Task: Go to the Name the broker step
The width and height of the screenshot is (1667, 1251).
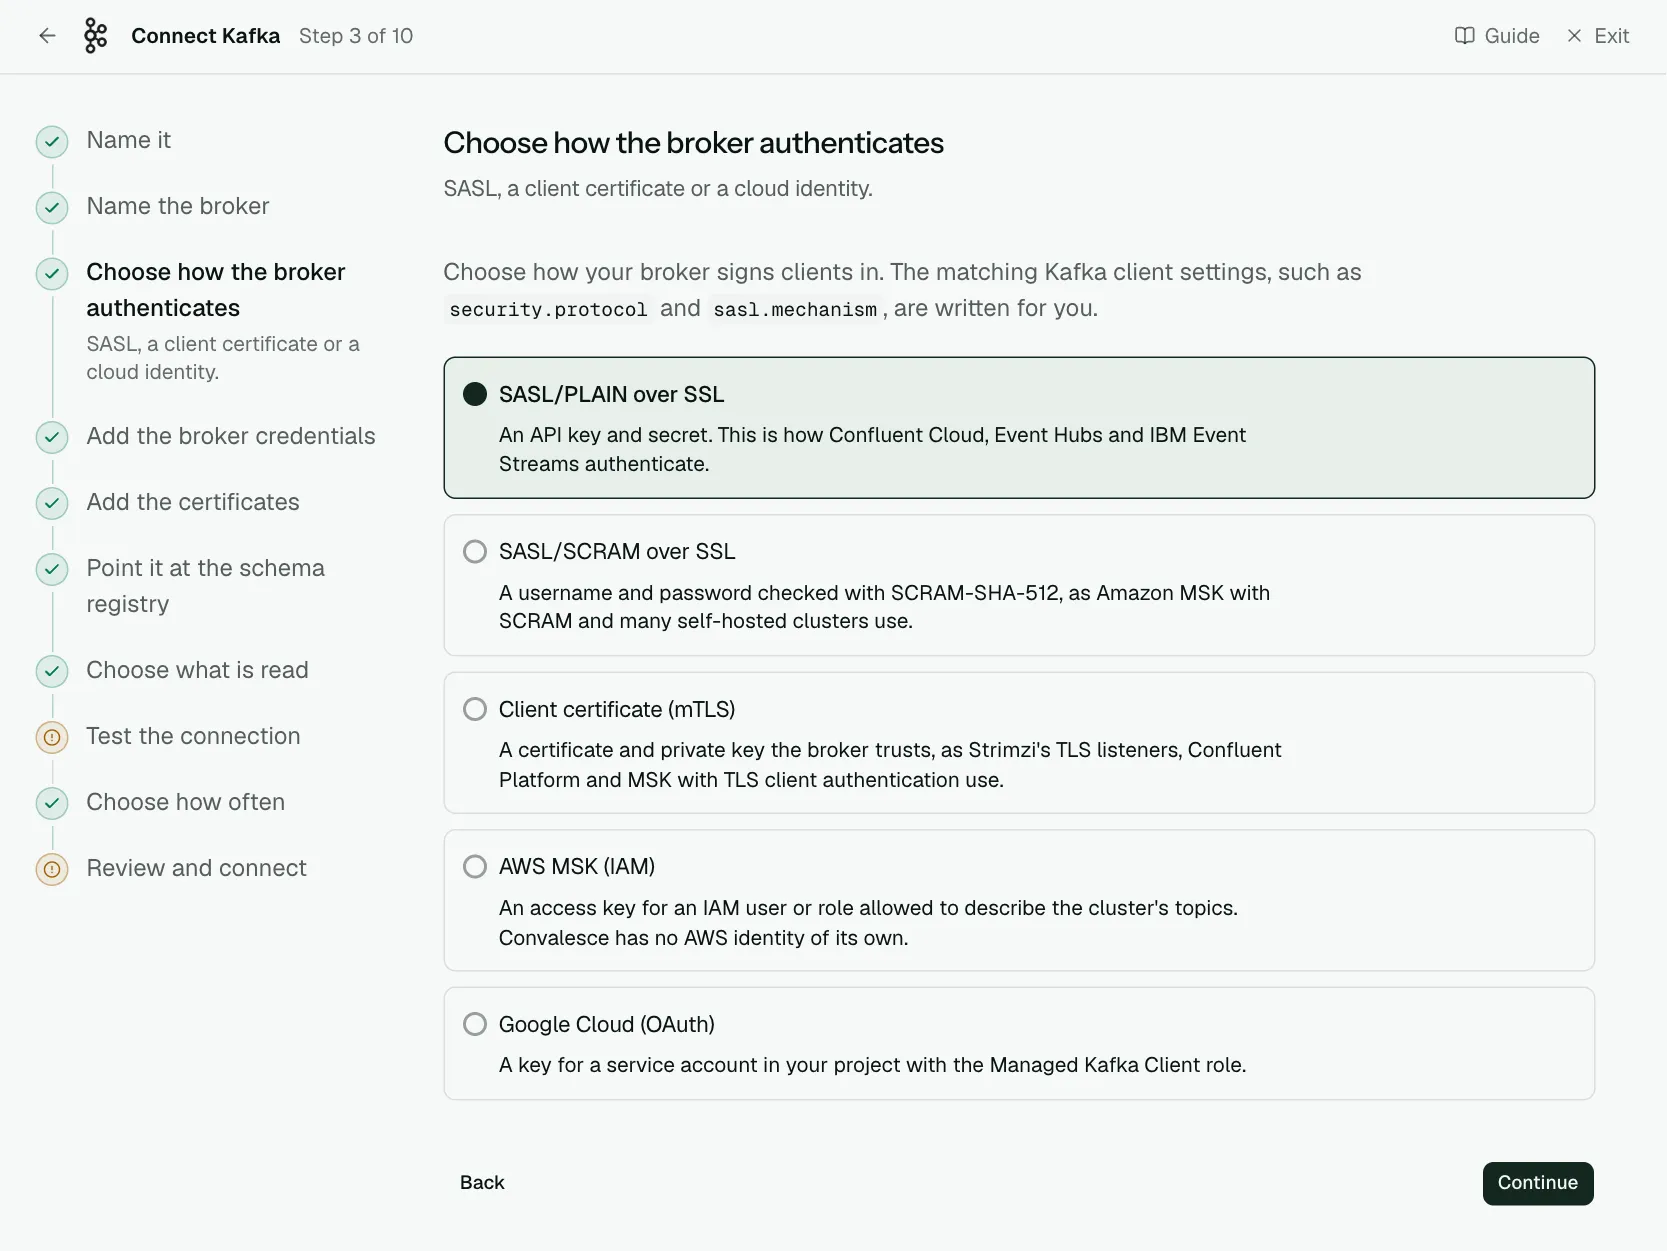Action: click(178, 206)
